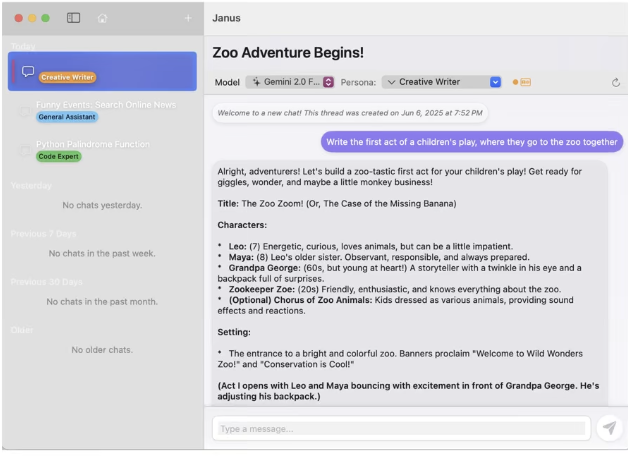Click the Code Expert green tag
Viewport: 628px width, 456px height.
pos(59,157)
